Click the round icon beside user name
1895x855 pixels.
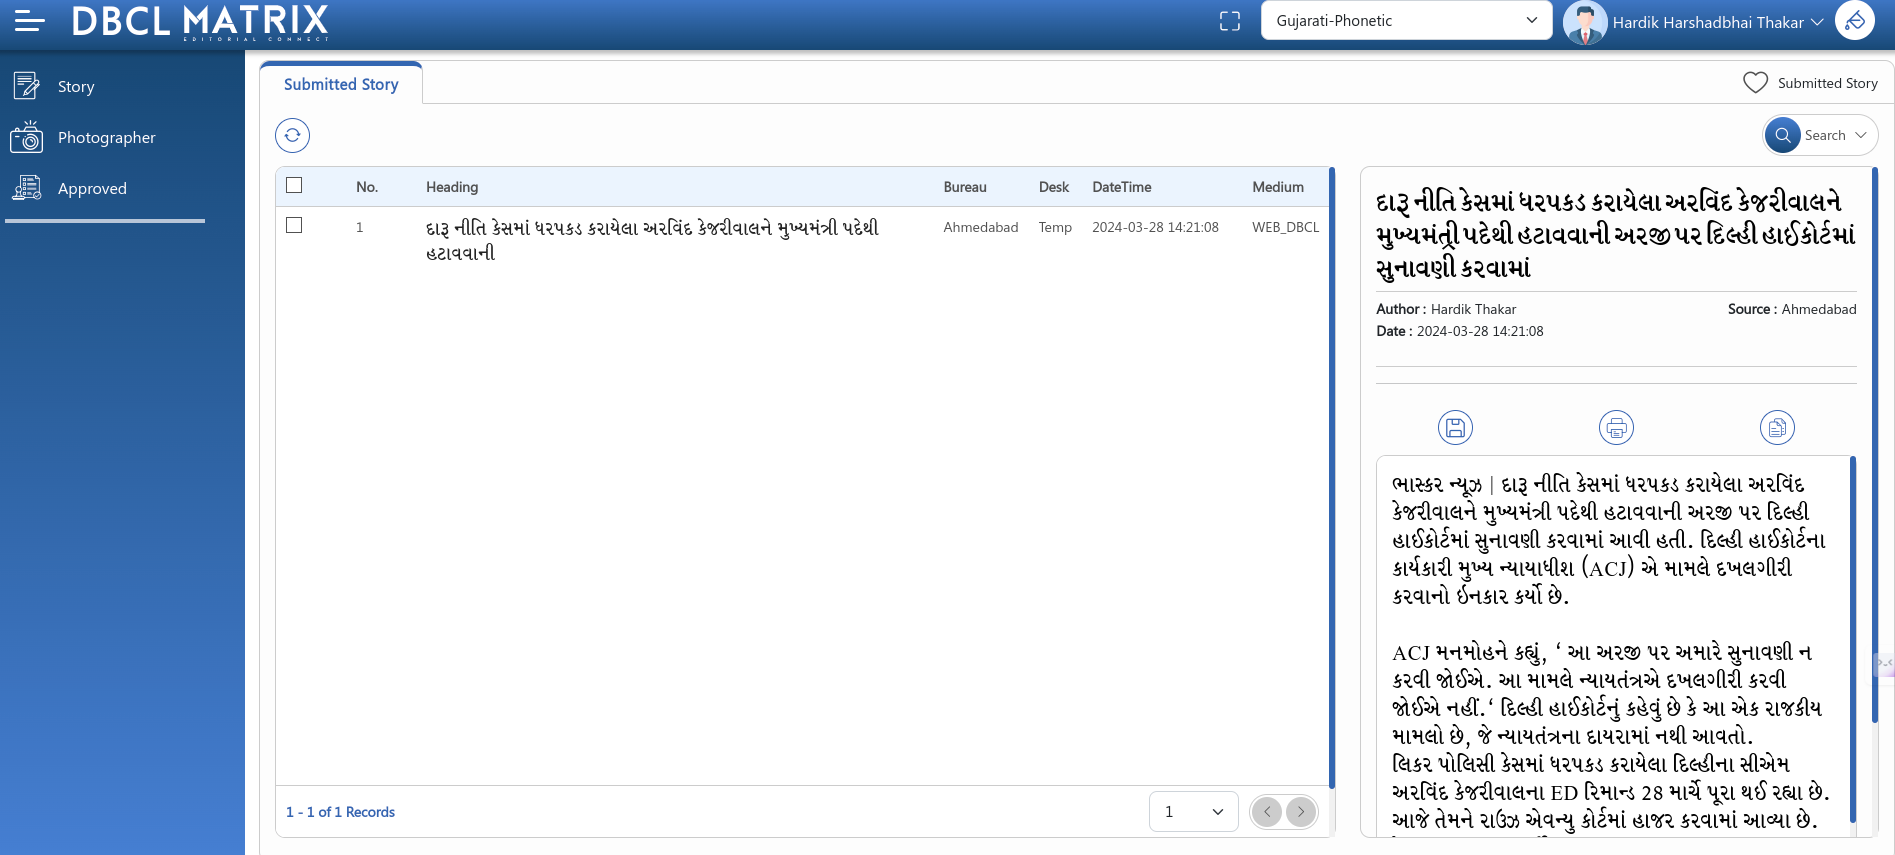1854,21
